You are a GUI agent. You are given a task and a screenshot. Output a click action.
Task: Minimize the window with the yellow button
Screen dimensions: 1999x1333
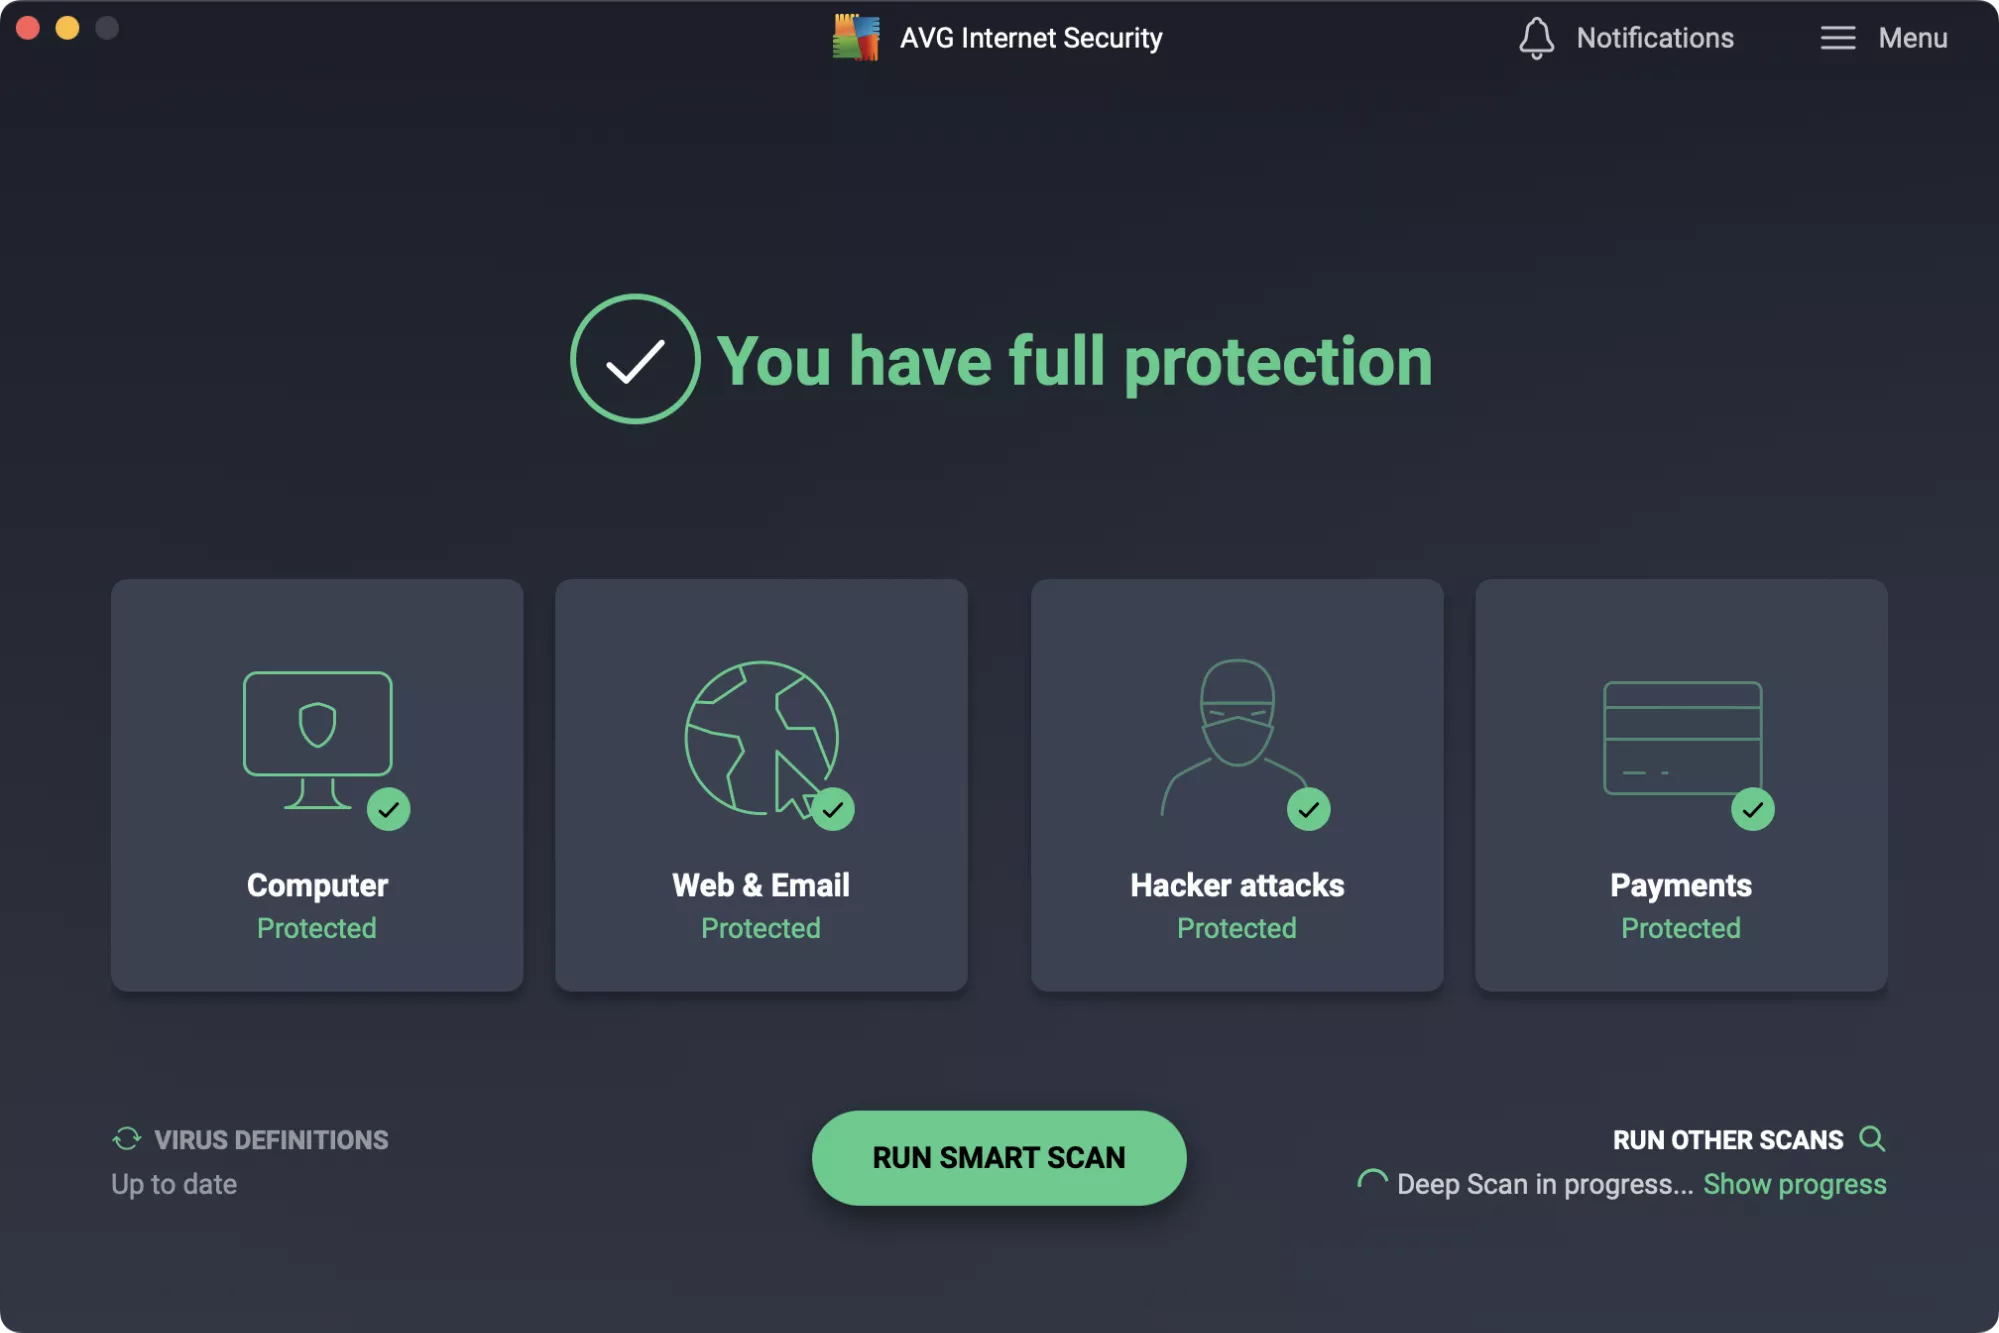coord(67,28)
